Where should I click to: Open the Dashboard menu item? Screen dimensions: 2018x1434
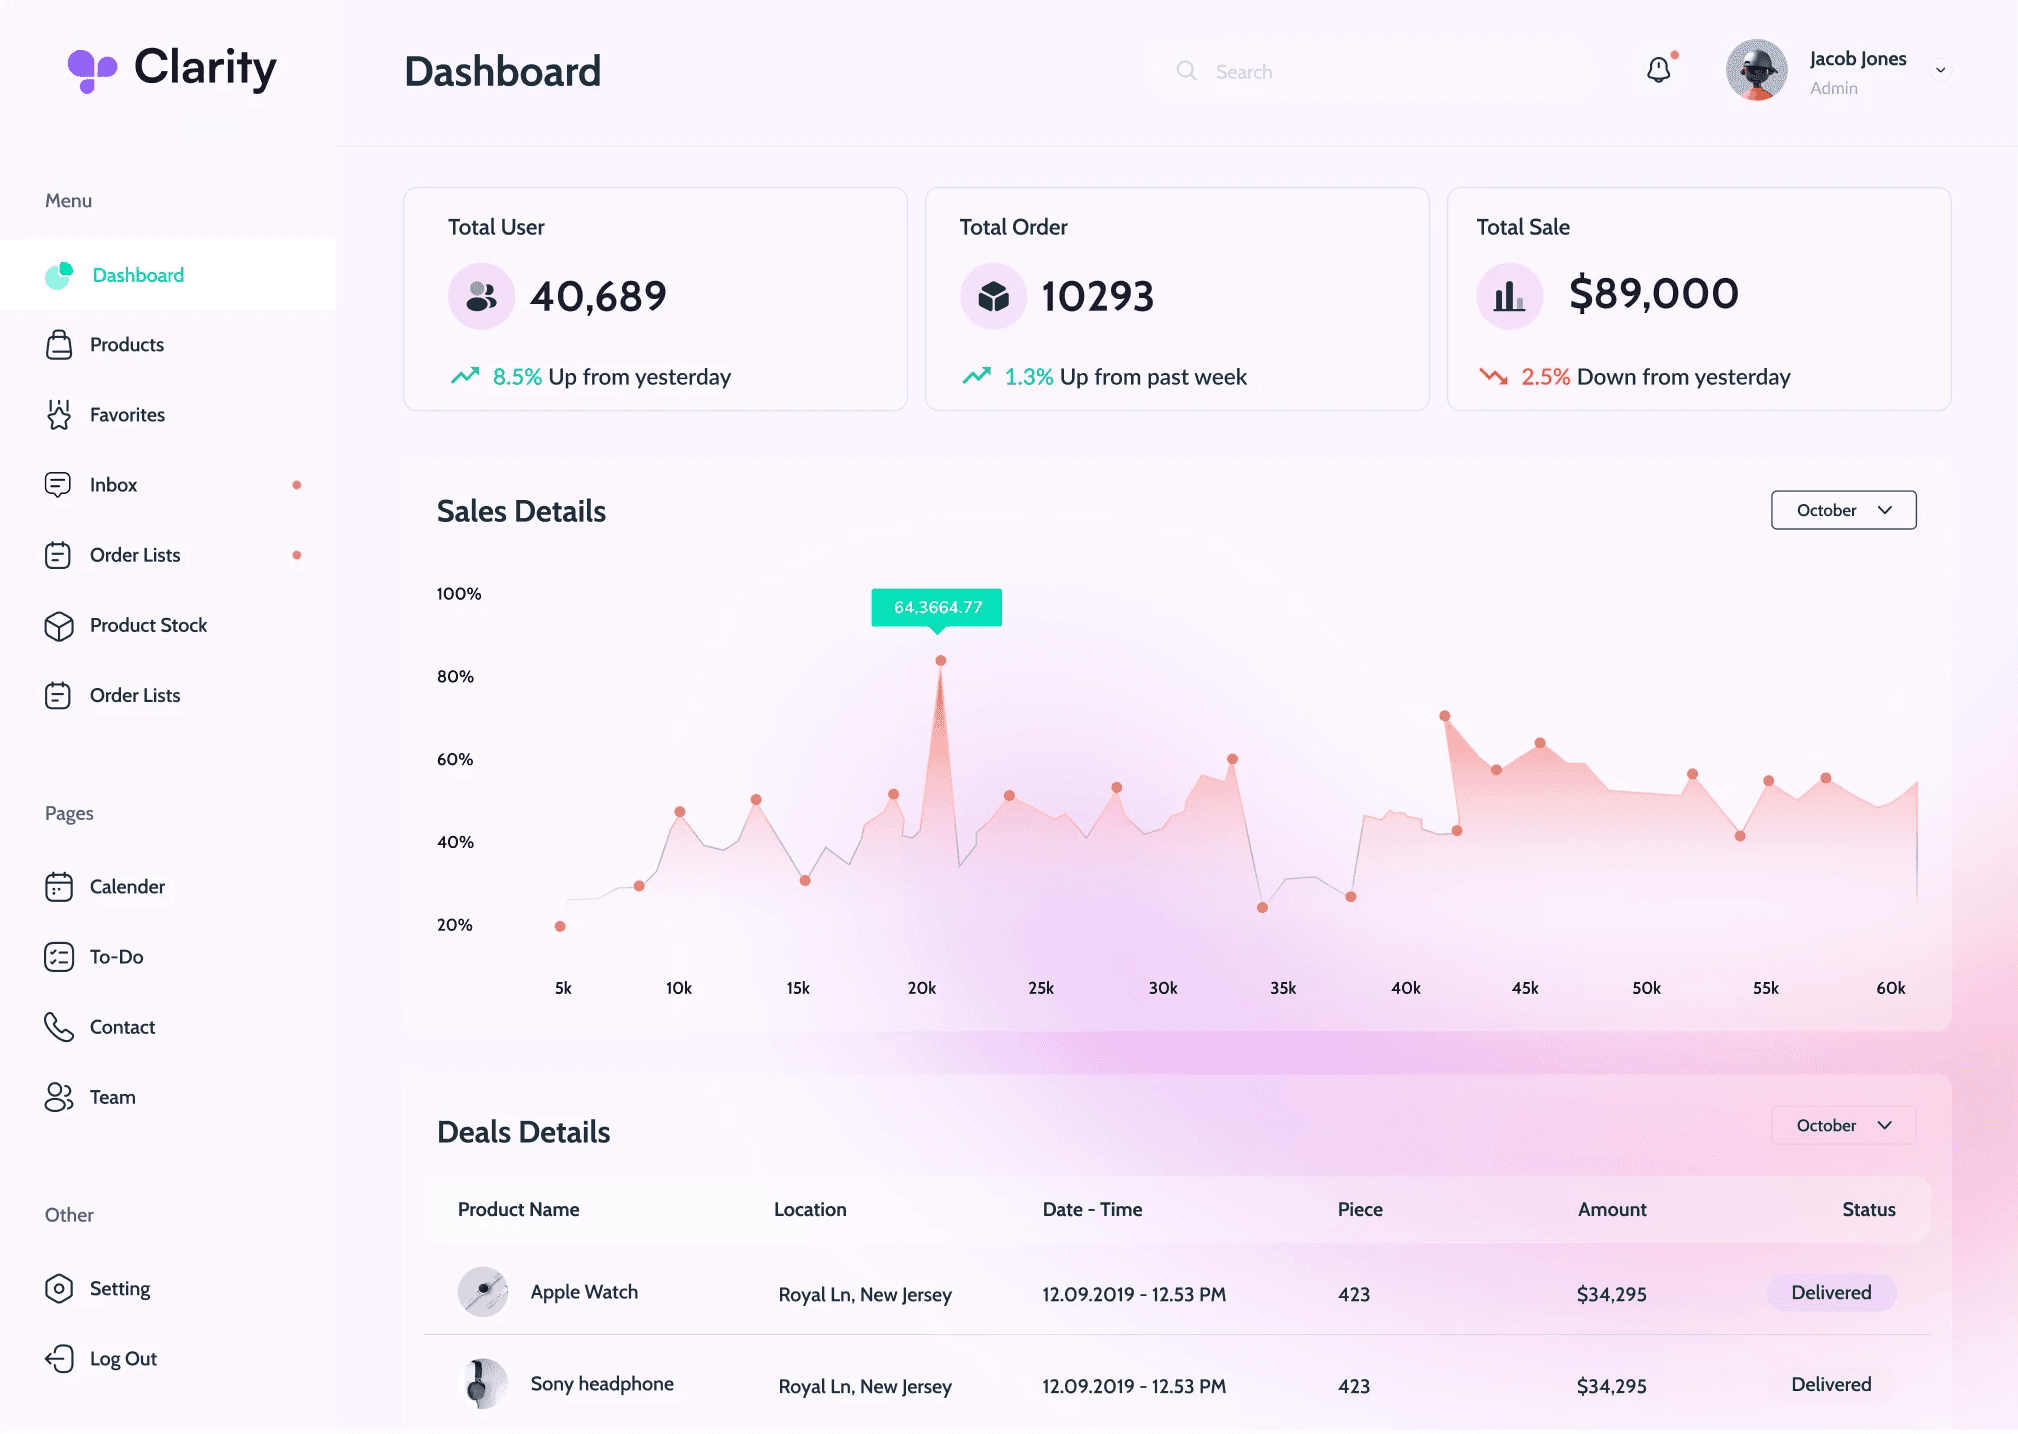(x=168, y=275)
